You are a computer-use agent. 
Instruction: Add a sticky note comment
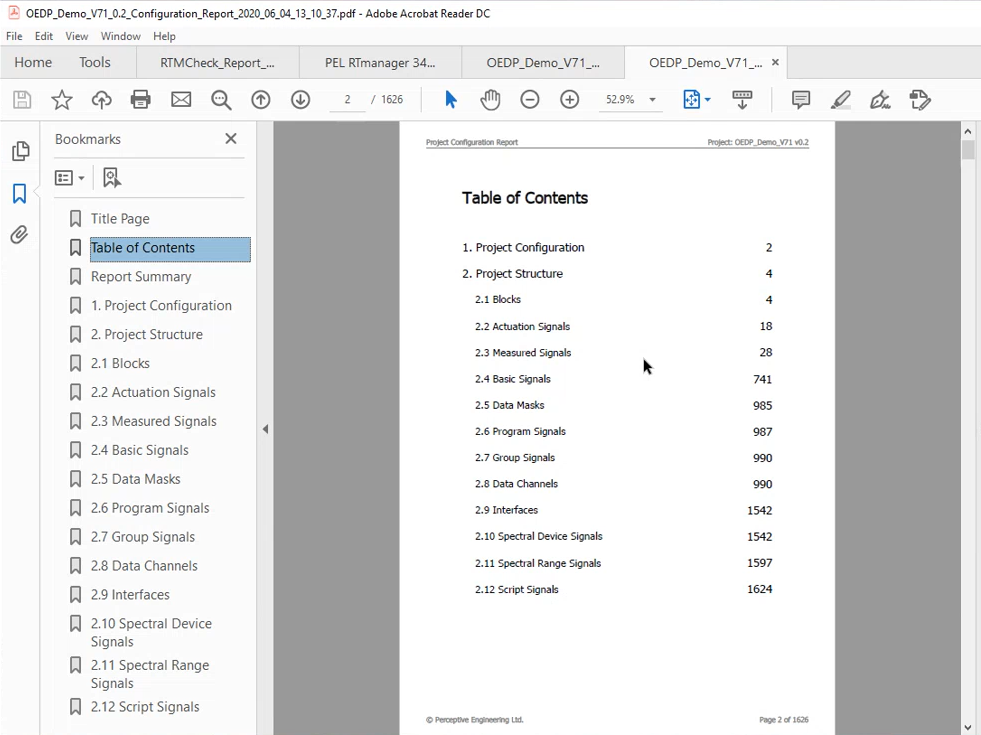pyautogui.click(x=800, y=99)
